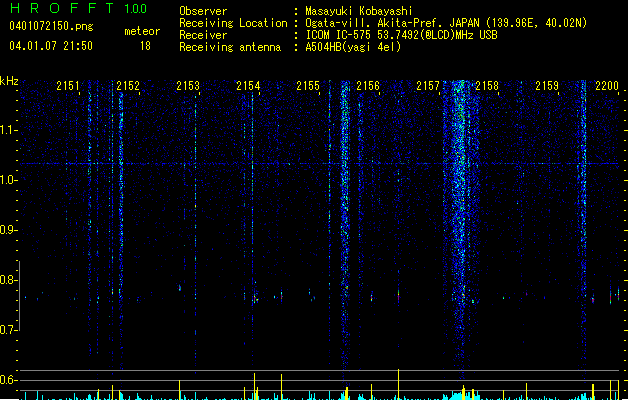Click the 0.7 kHz axis label

point(8,330)
